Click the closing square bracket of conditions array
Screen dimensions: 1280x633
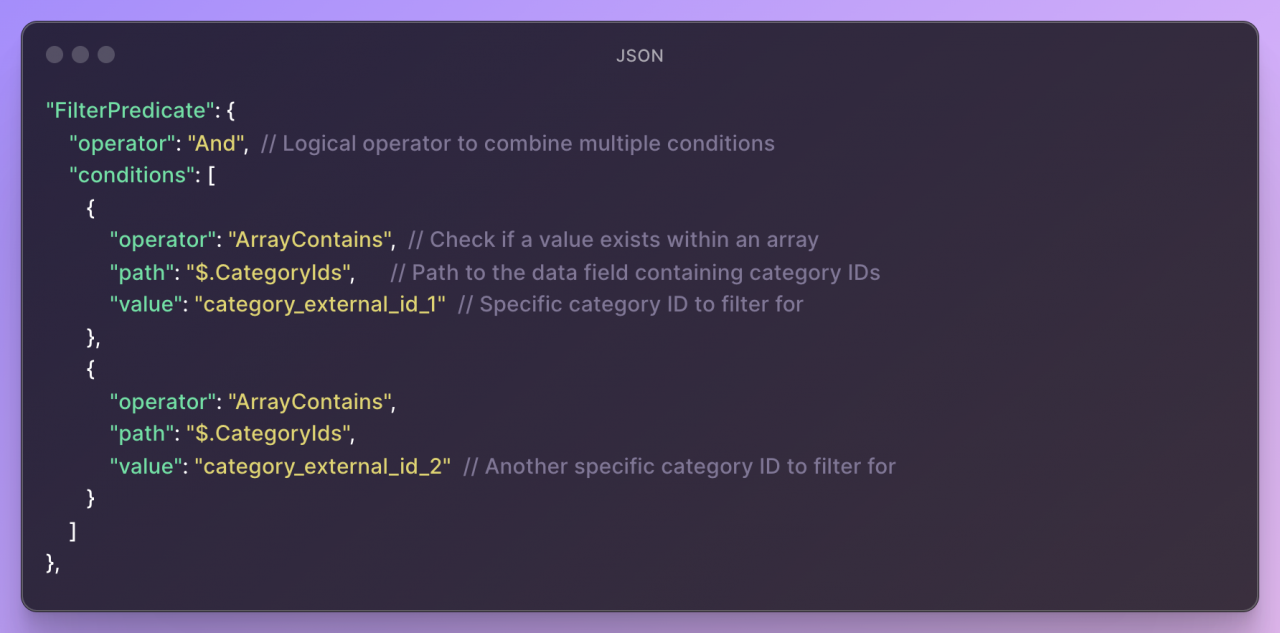pyautogui.click(x=72, y=531)
